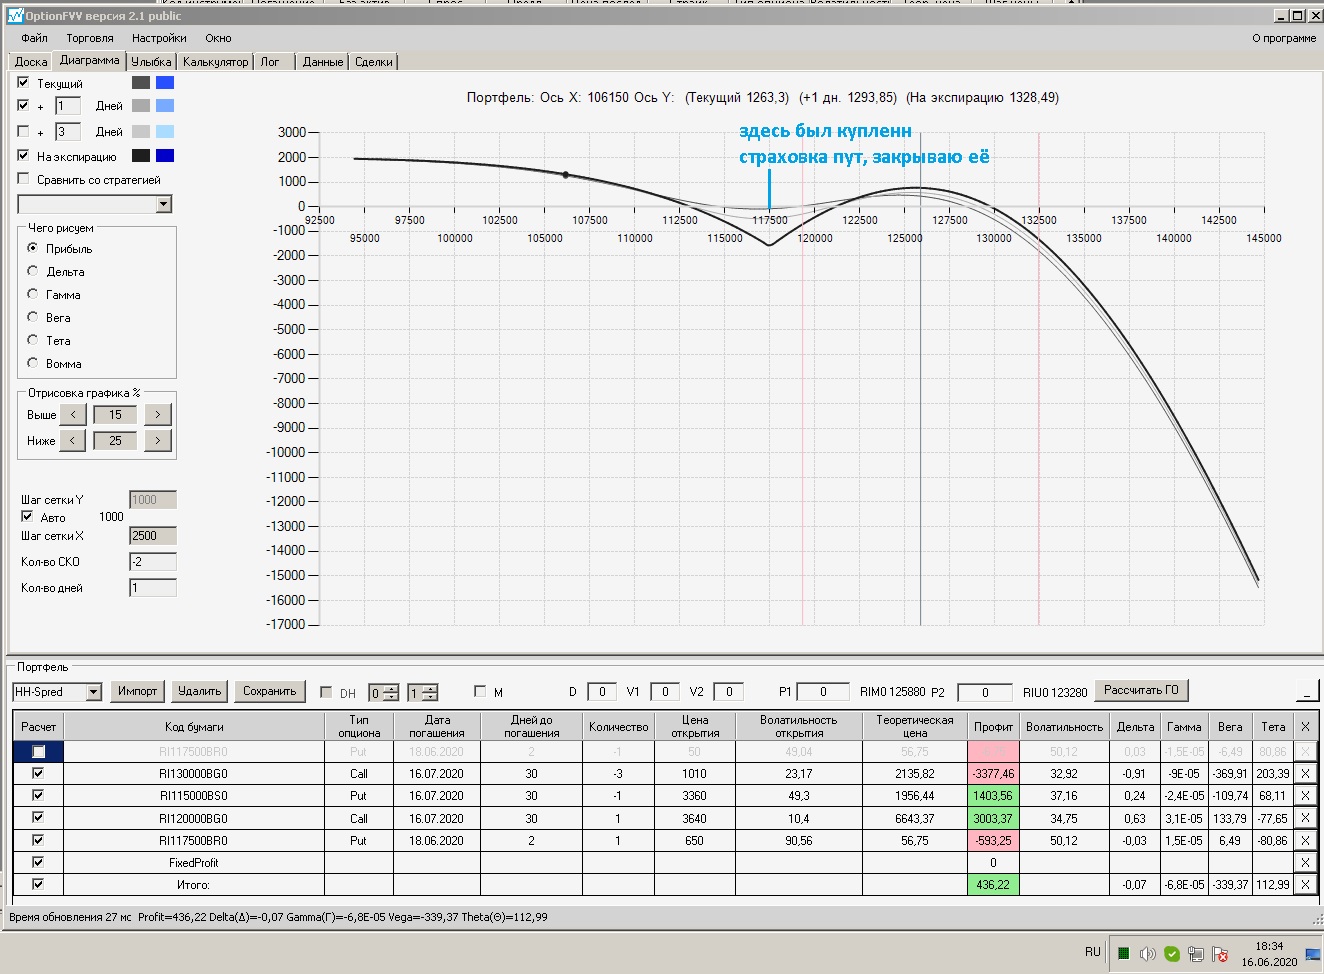Select the Вомма radio button
The image size is (1324, 974).
tap(33, 363)
